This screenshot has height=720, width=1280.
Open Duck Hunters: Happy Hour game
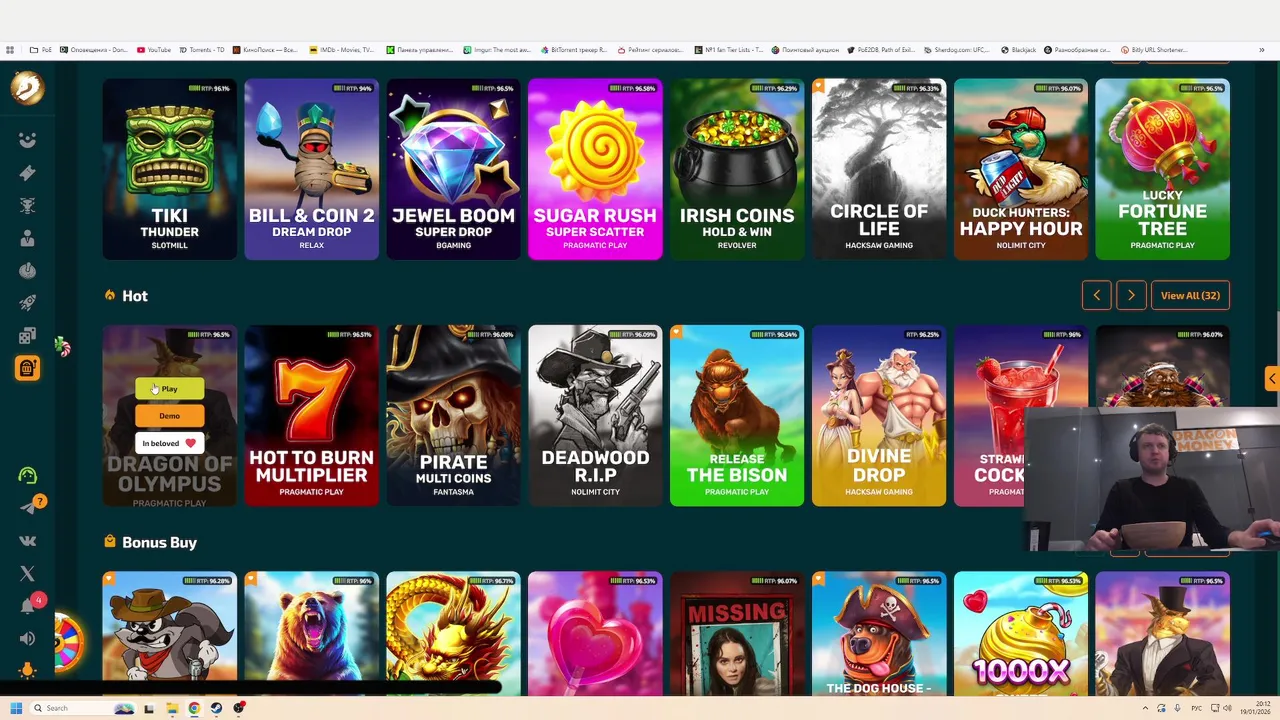tap(1021, 169)
